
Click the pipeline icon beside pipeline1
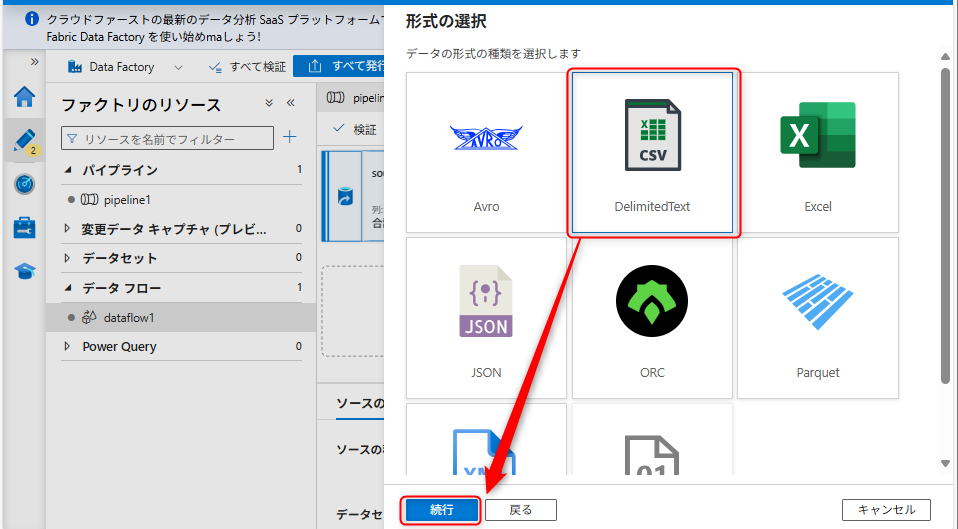pos(90,199)
